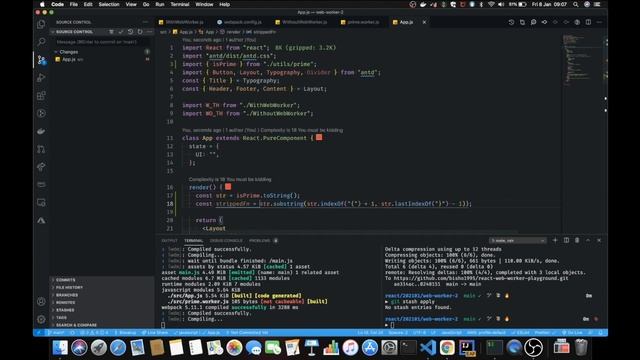The height and width of the screenshot is (360, 640).
Task: Click the render breadcrumb item
Action: point(233,32)
